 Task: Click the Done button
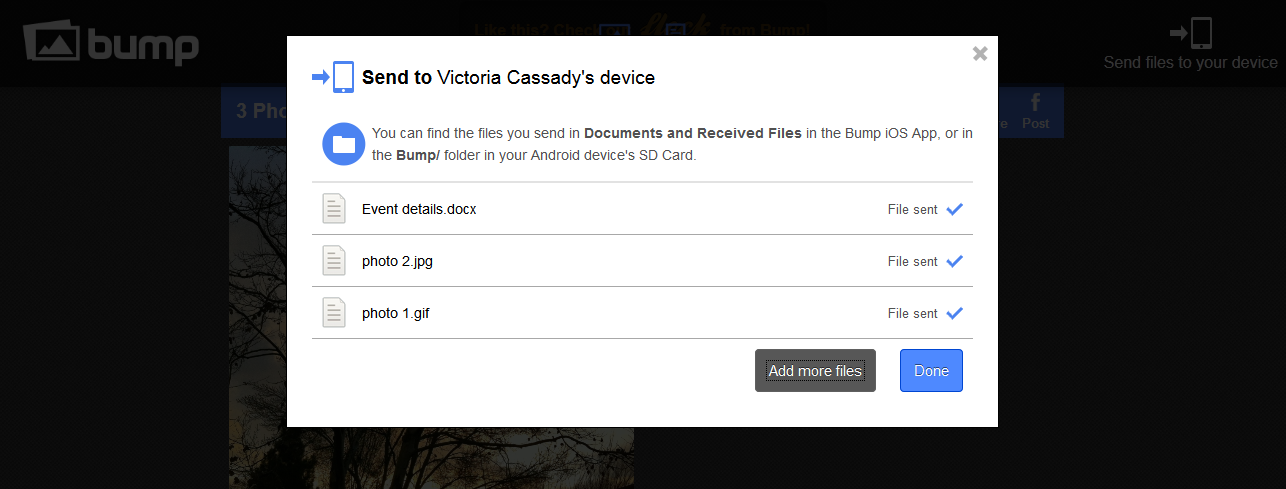click(931, 371)
